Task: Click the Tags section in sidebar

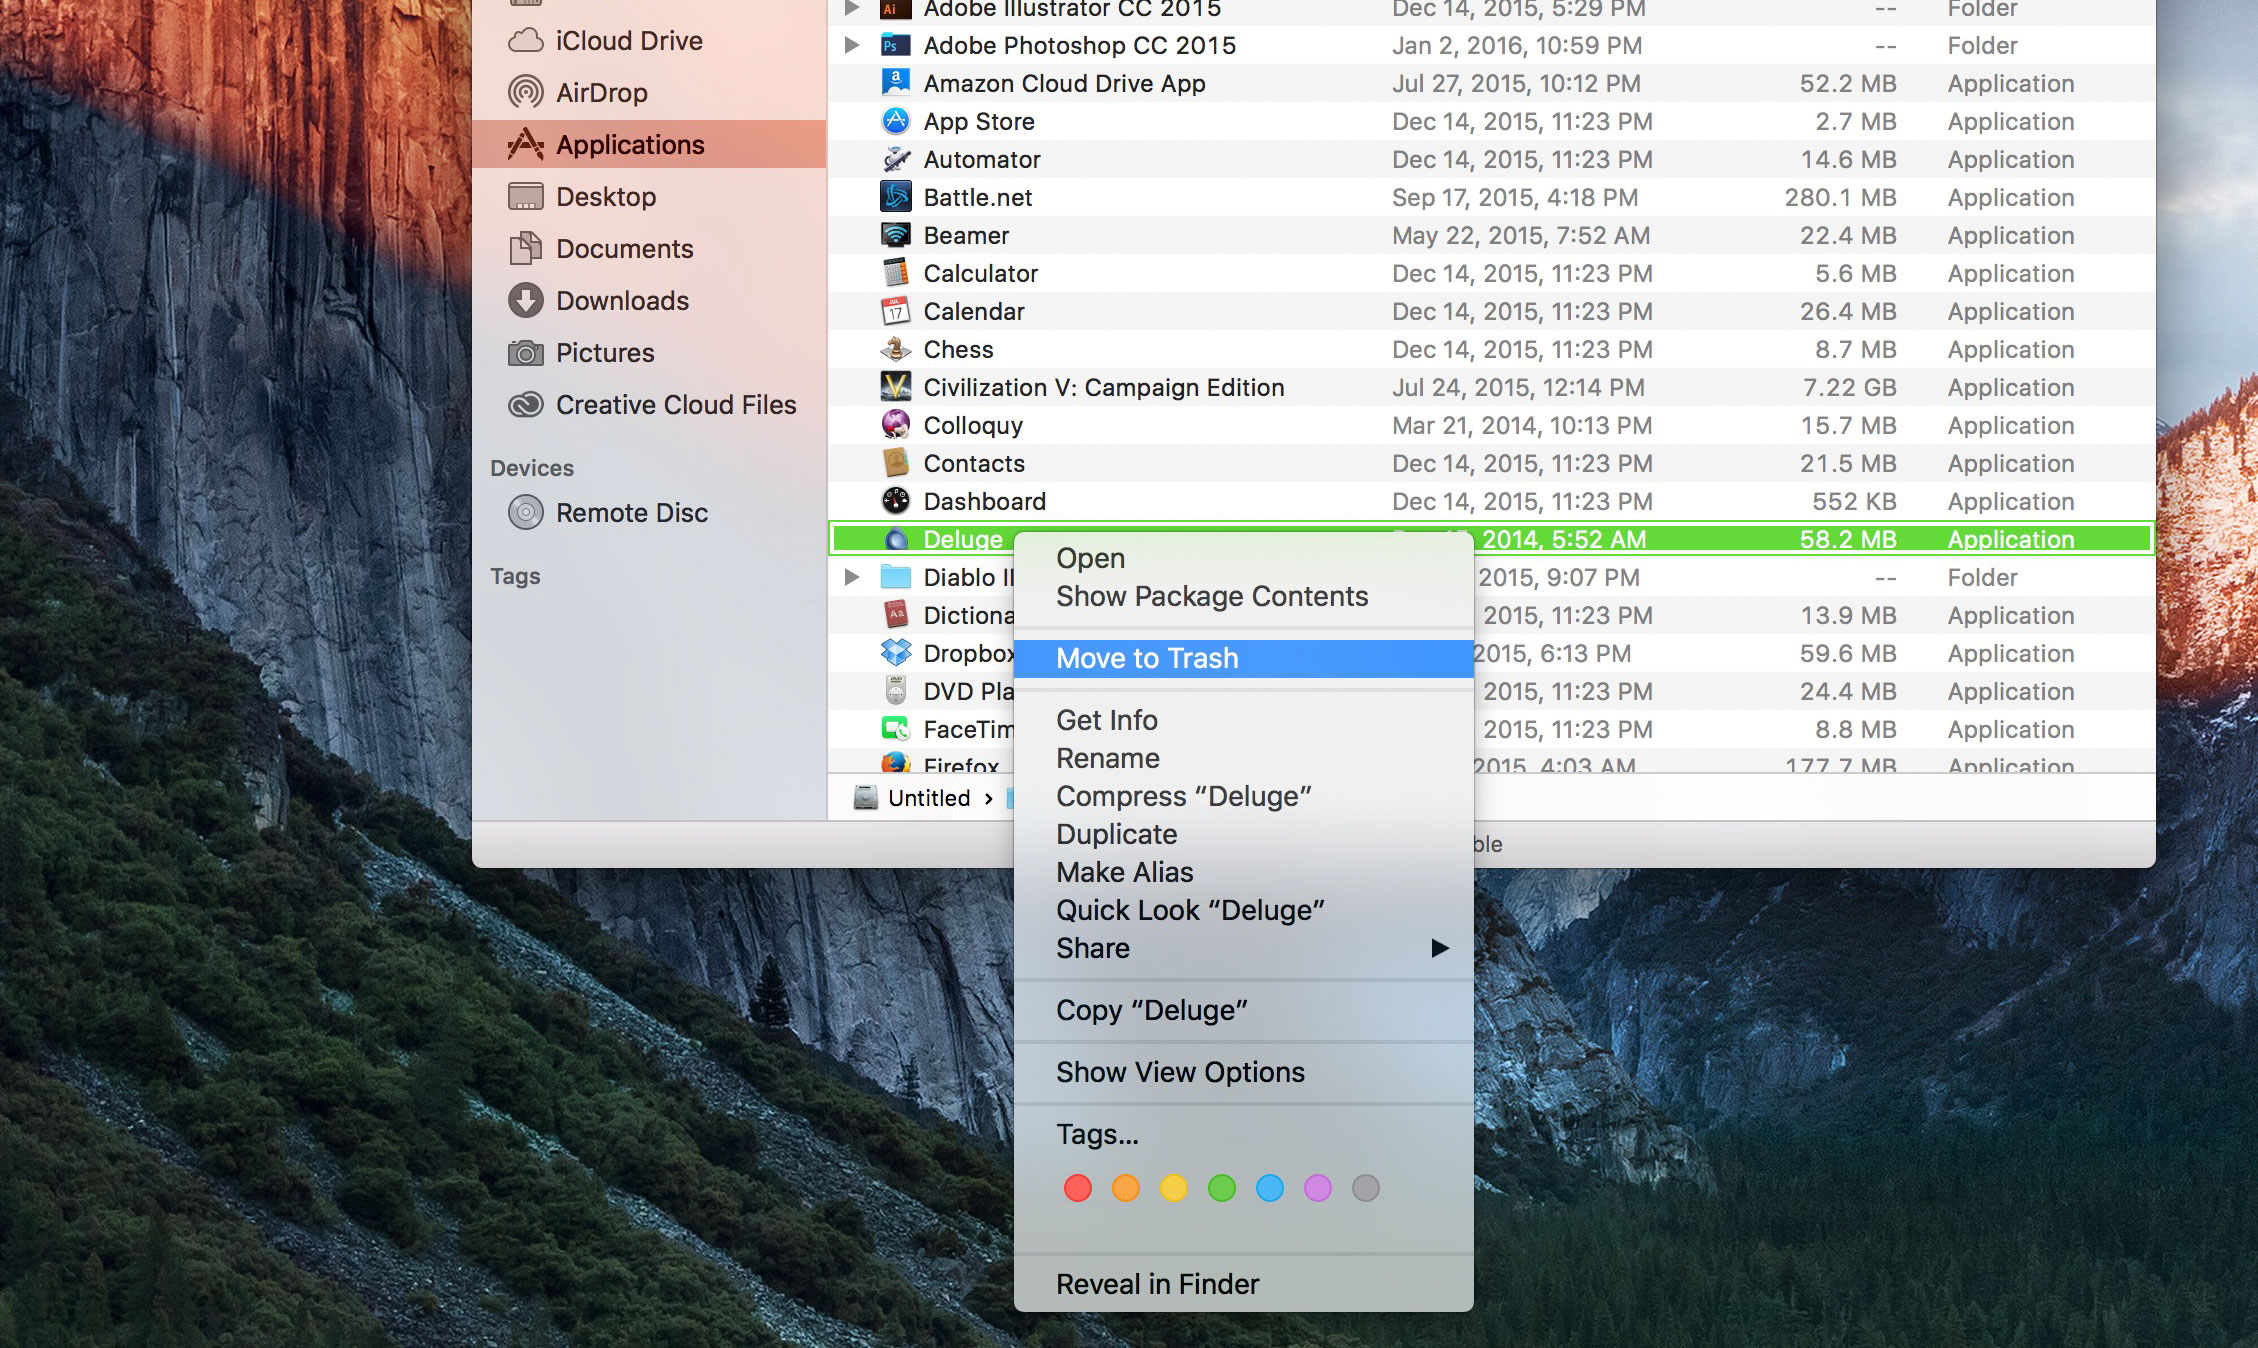Action: point(514,575)
